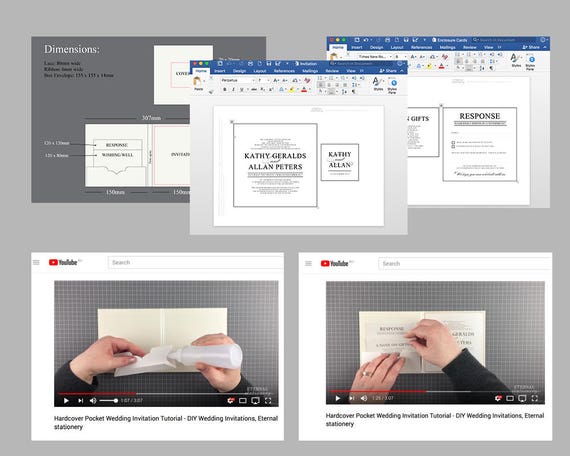
Task: Switch the left video to theater mode
Action: coord(243,400)
